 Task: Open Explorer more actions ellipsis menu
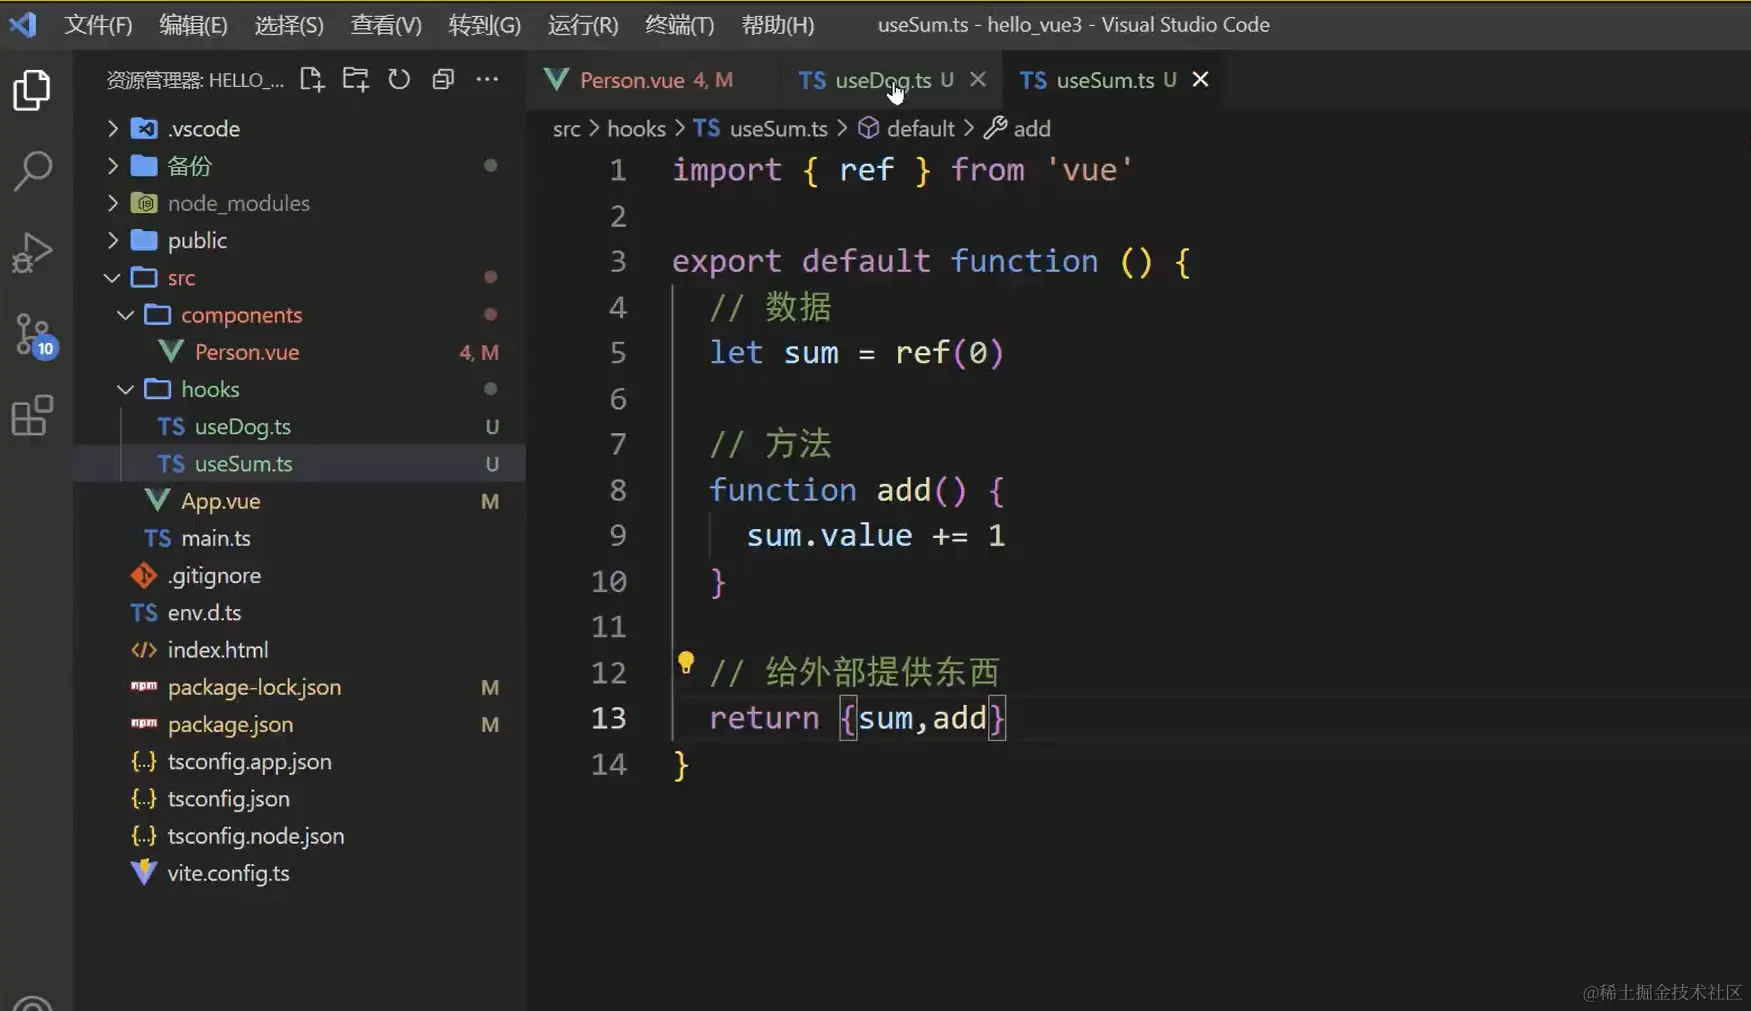point(487,80)
